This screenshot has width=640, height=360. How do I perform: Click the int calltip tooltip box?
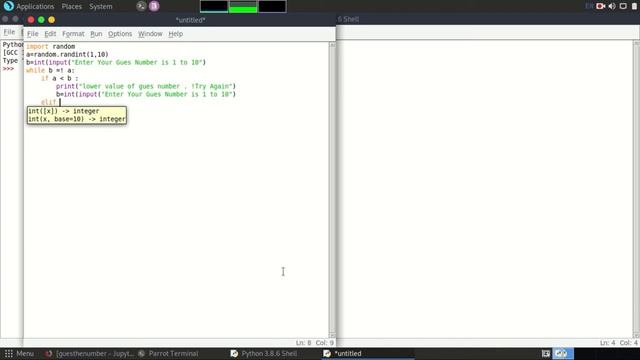coord(77,115)
